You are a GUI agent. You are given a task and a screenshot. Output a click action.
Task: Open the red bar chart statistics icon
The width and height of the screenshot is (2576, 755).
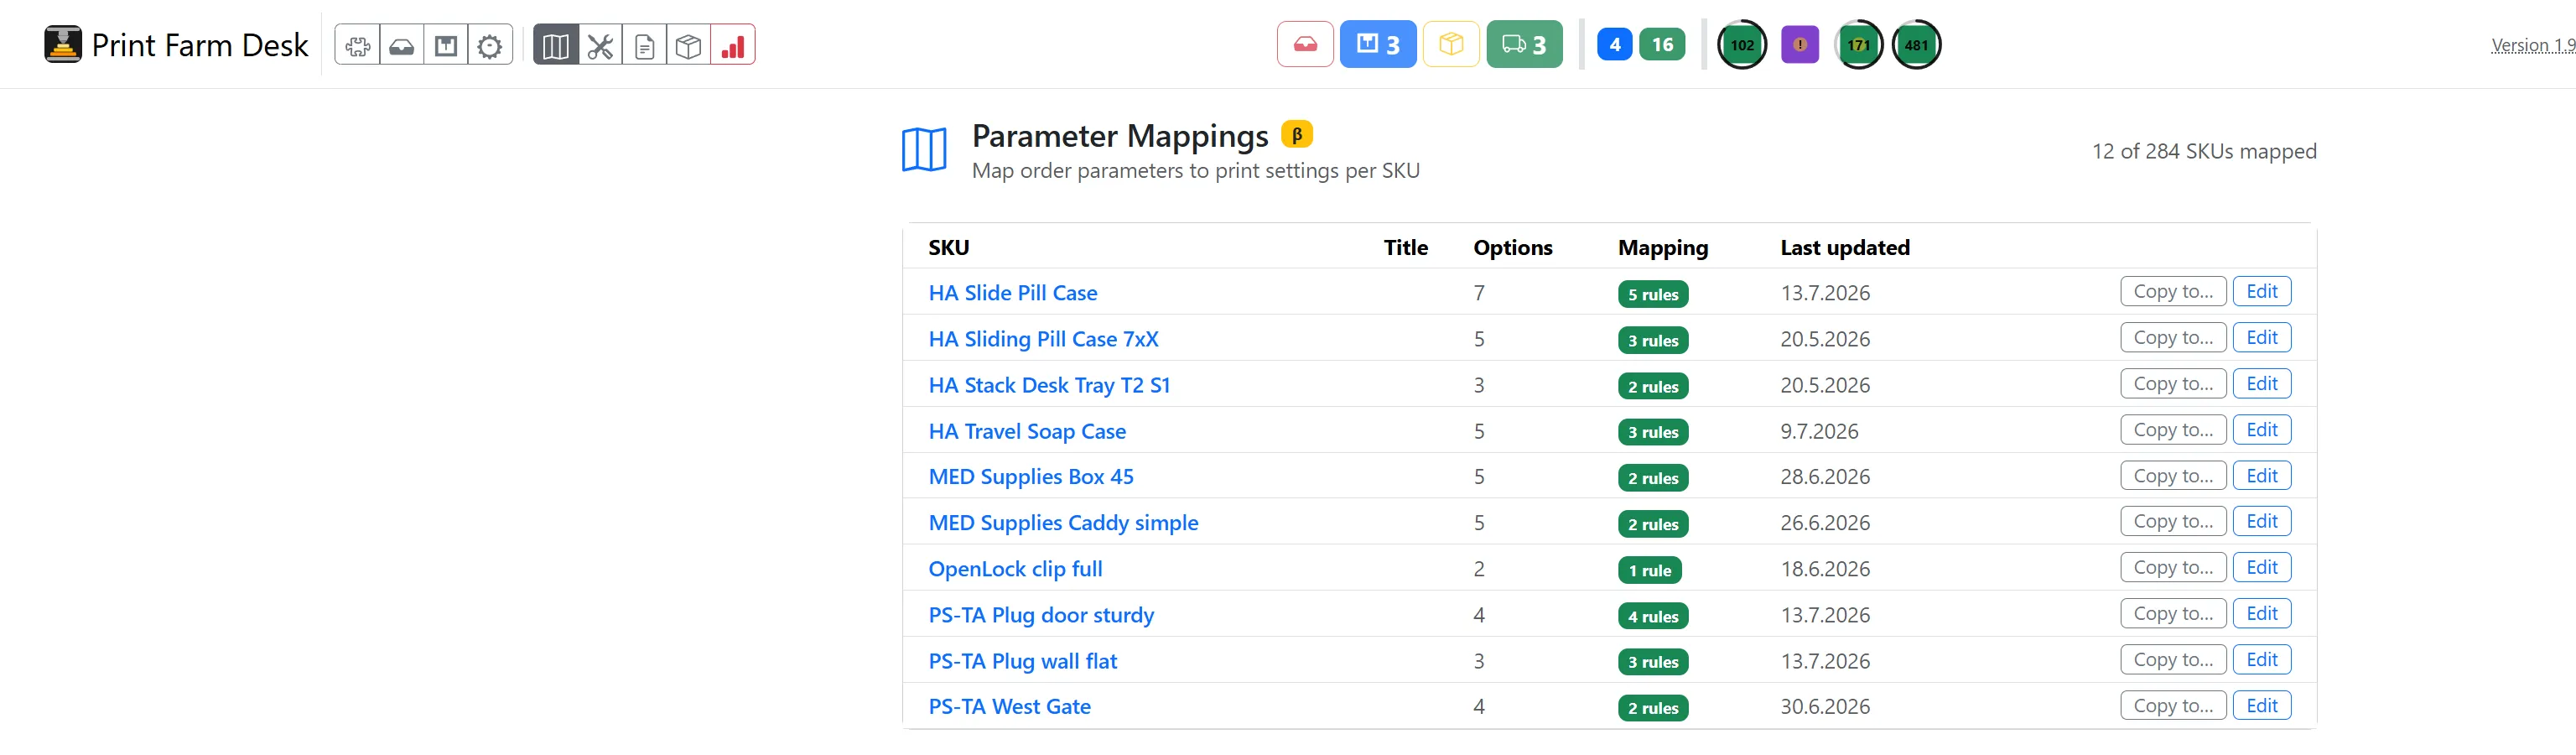(733, 45)
